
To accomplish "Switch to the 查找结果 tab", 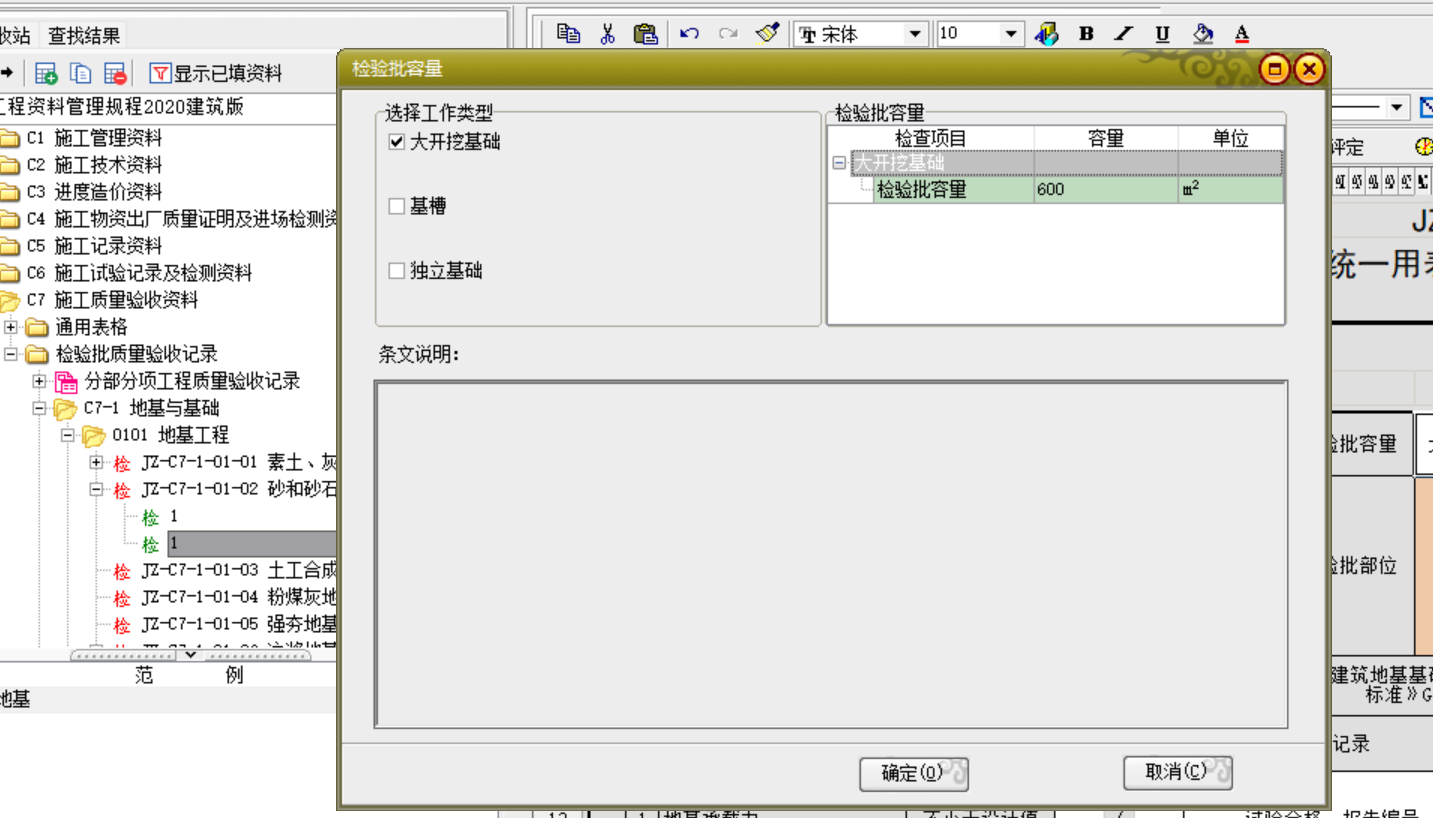I will click(84, 36).
